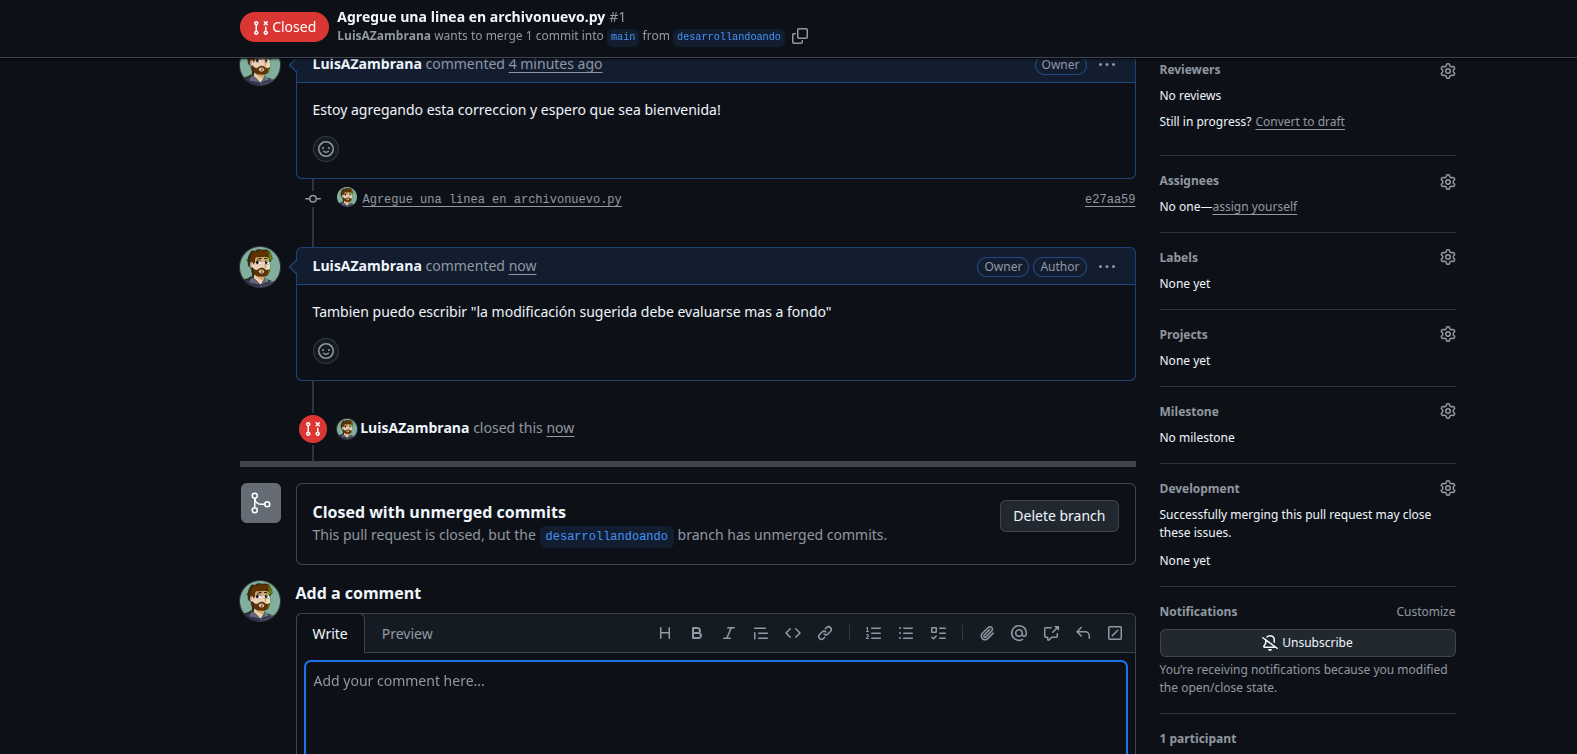Image resolution: width=1577 pixels, height=754 pixels.
Task: Insert a heading in the comment editor
Action: (x=665, y=633)
